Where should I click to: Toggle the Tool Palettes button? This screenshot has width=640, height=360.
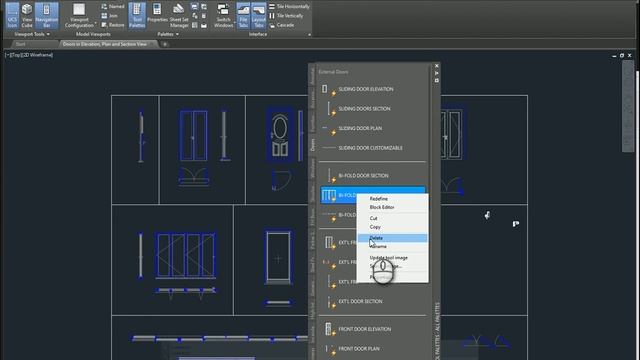[x=137, y=16]
